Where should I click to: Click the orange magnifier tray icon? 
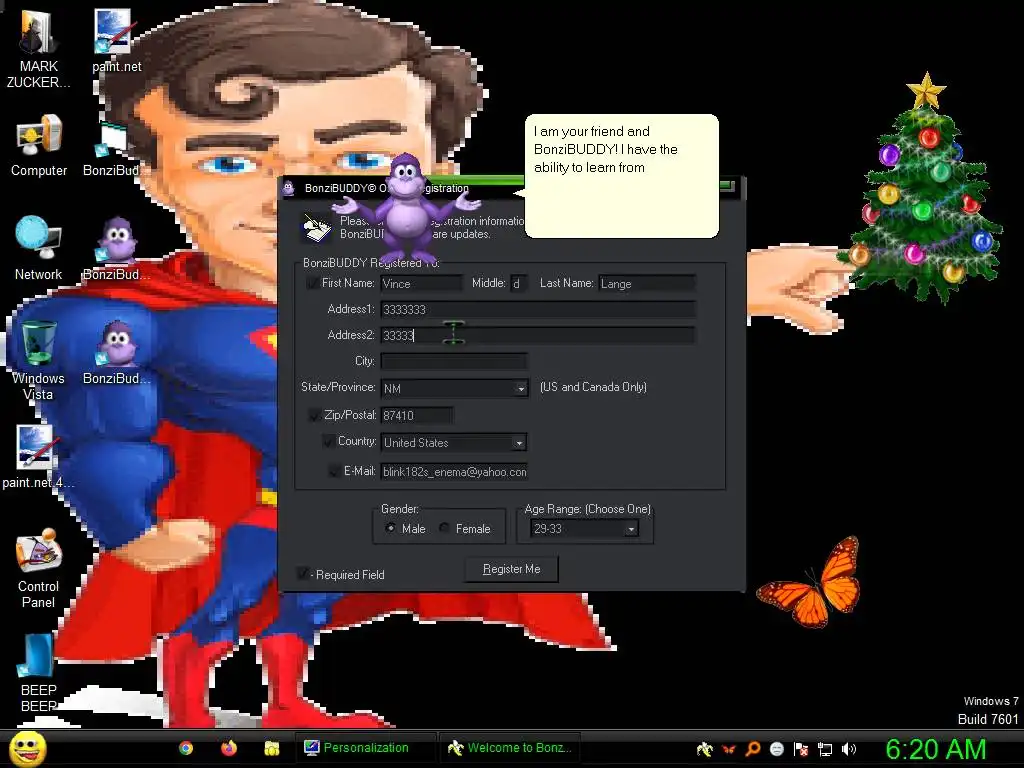click(x=752, y=749)
